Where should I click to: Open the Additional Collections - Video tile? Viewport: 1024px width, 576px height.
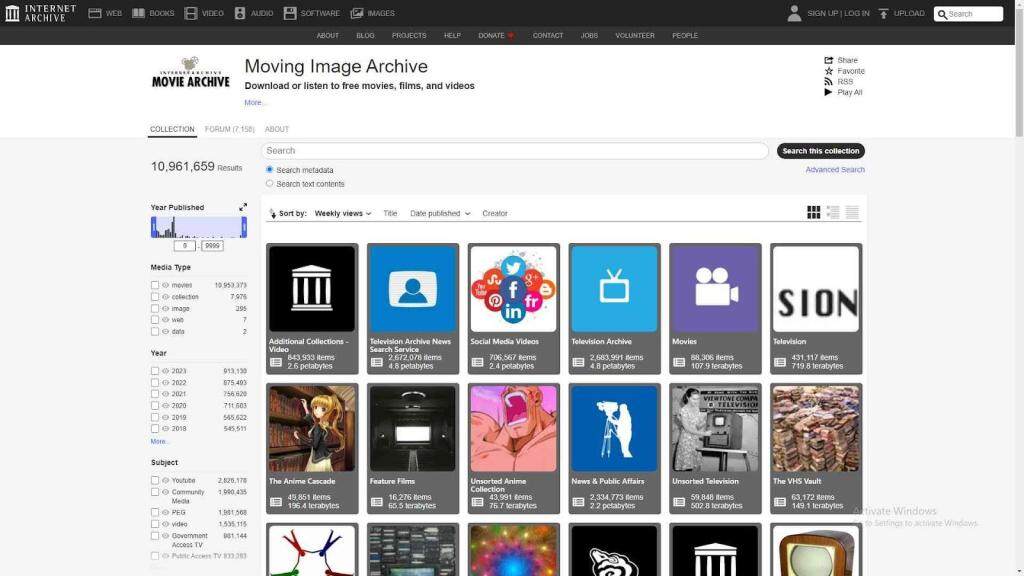click(x=312, y=309)
